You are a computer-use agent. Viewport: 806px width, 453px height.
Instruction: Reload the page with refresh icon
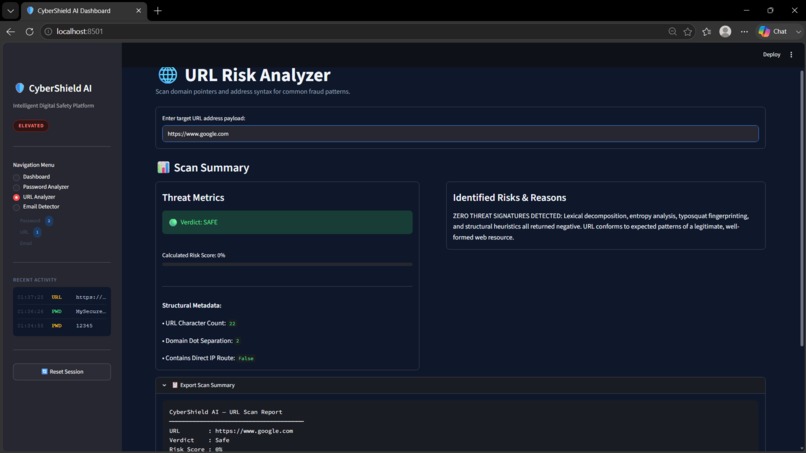coord(29,31)
